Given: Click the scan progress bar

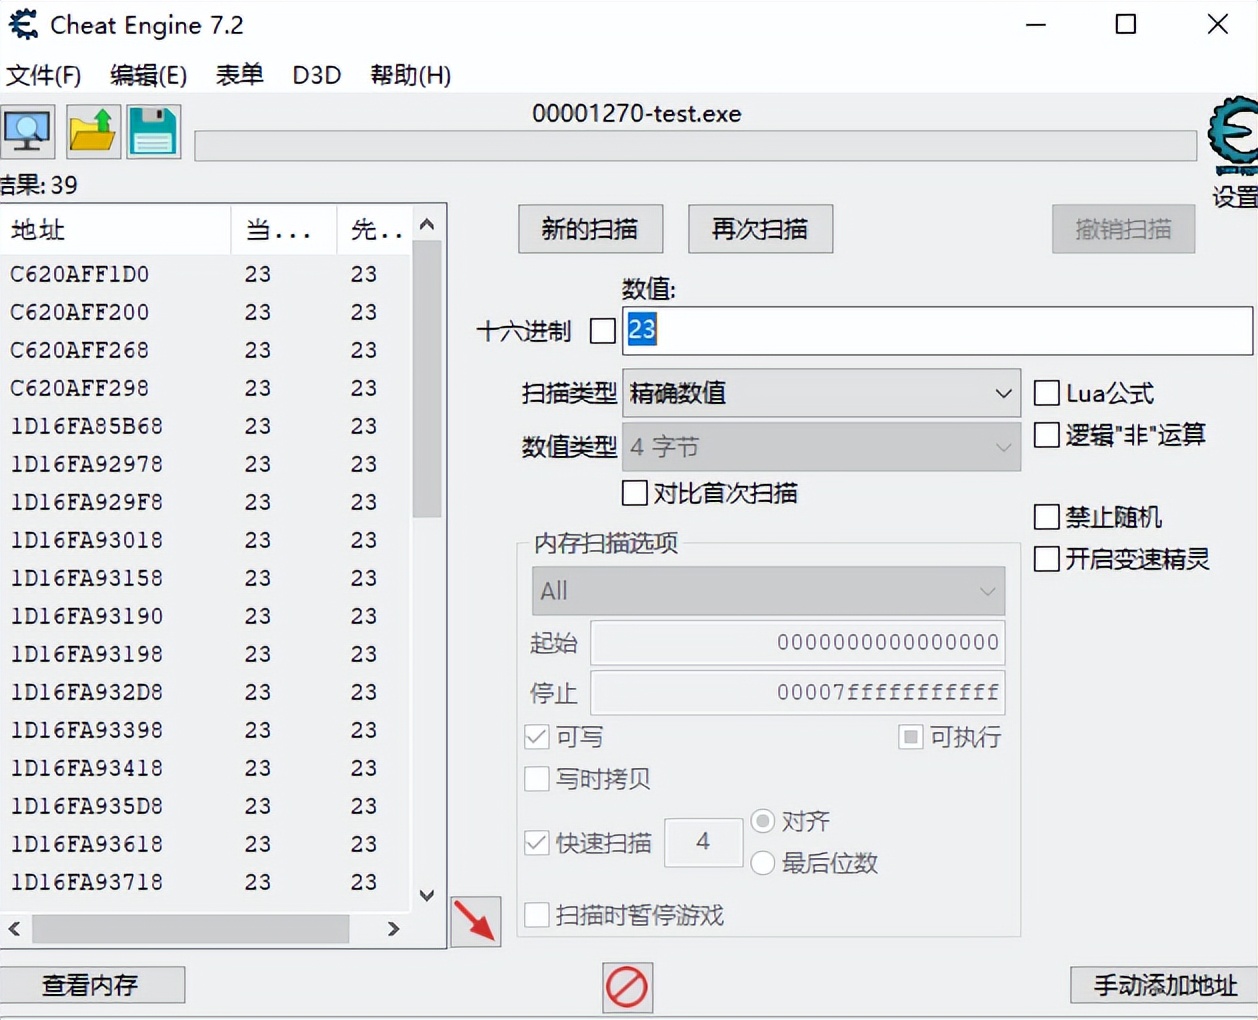Looking at the screenshot, I should pyautogui.click(x=695, y=146).
